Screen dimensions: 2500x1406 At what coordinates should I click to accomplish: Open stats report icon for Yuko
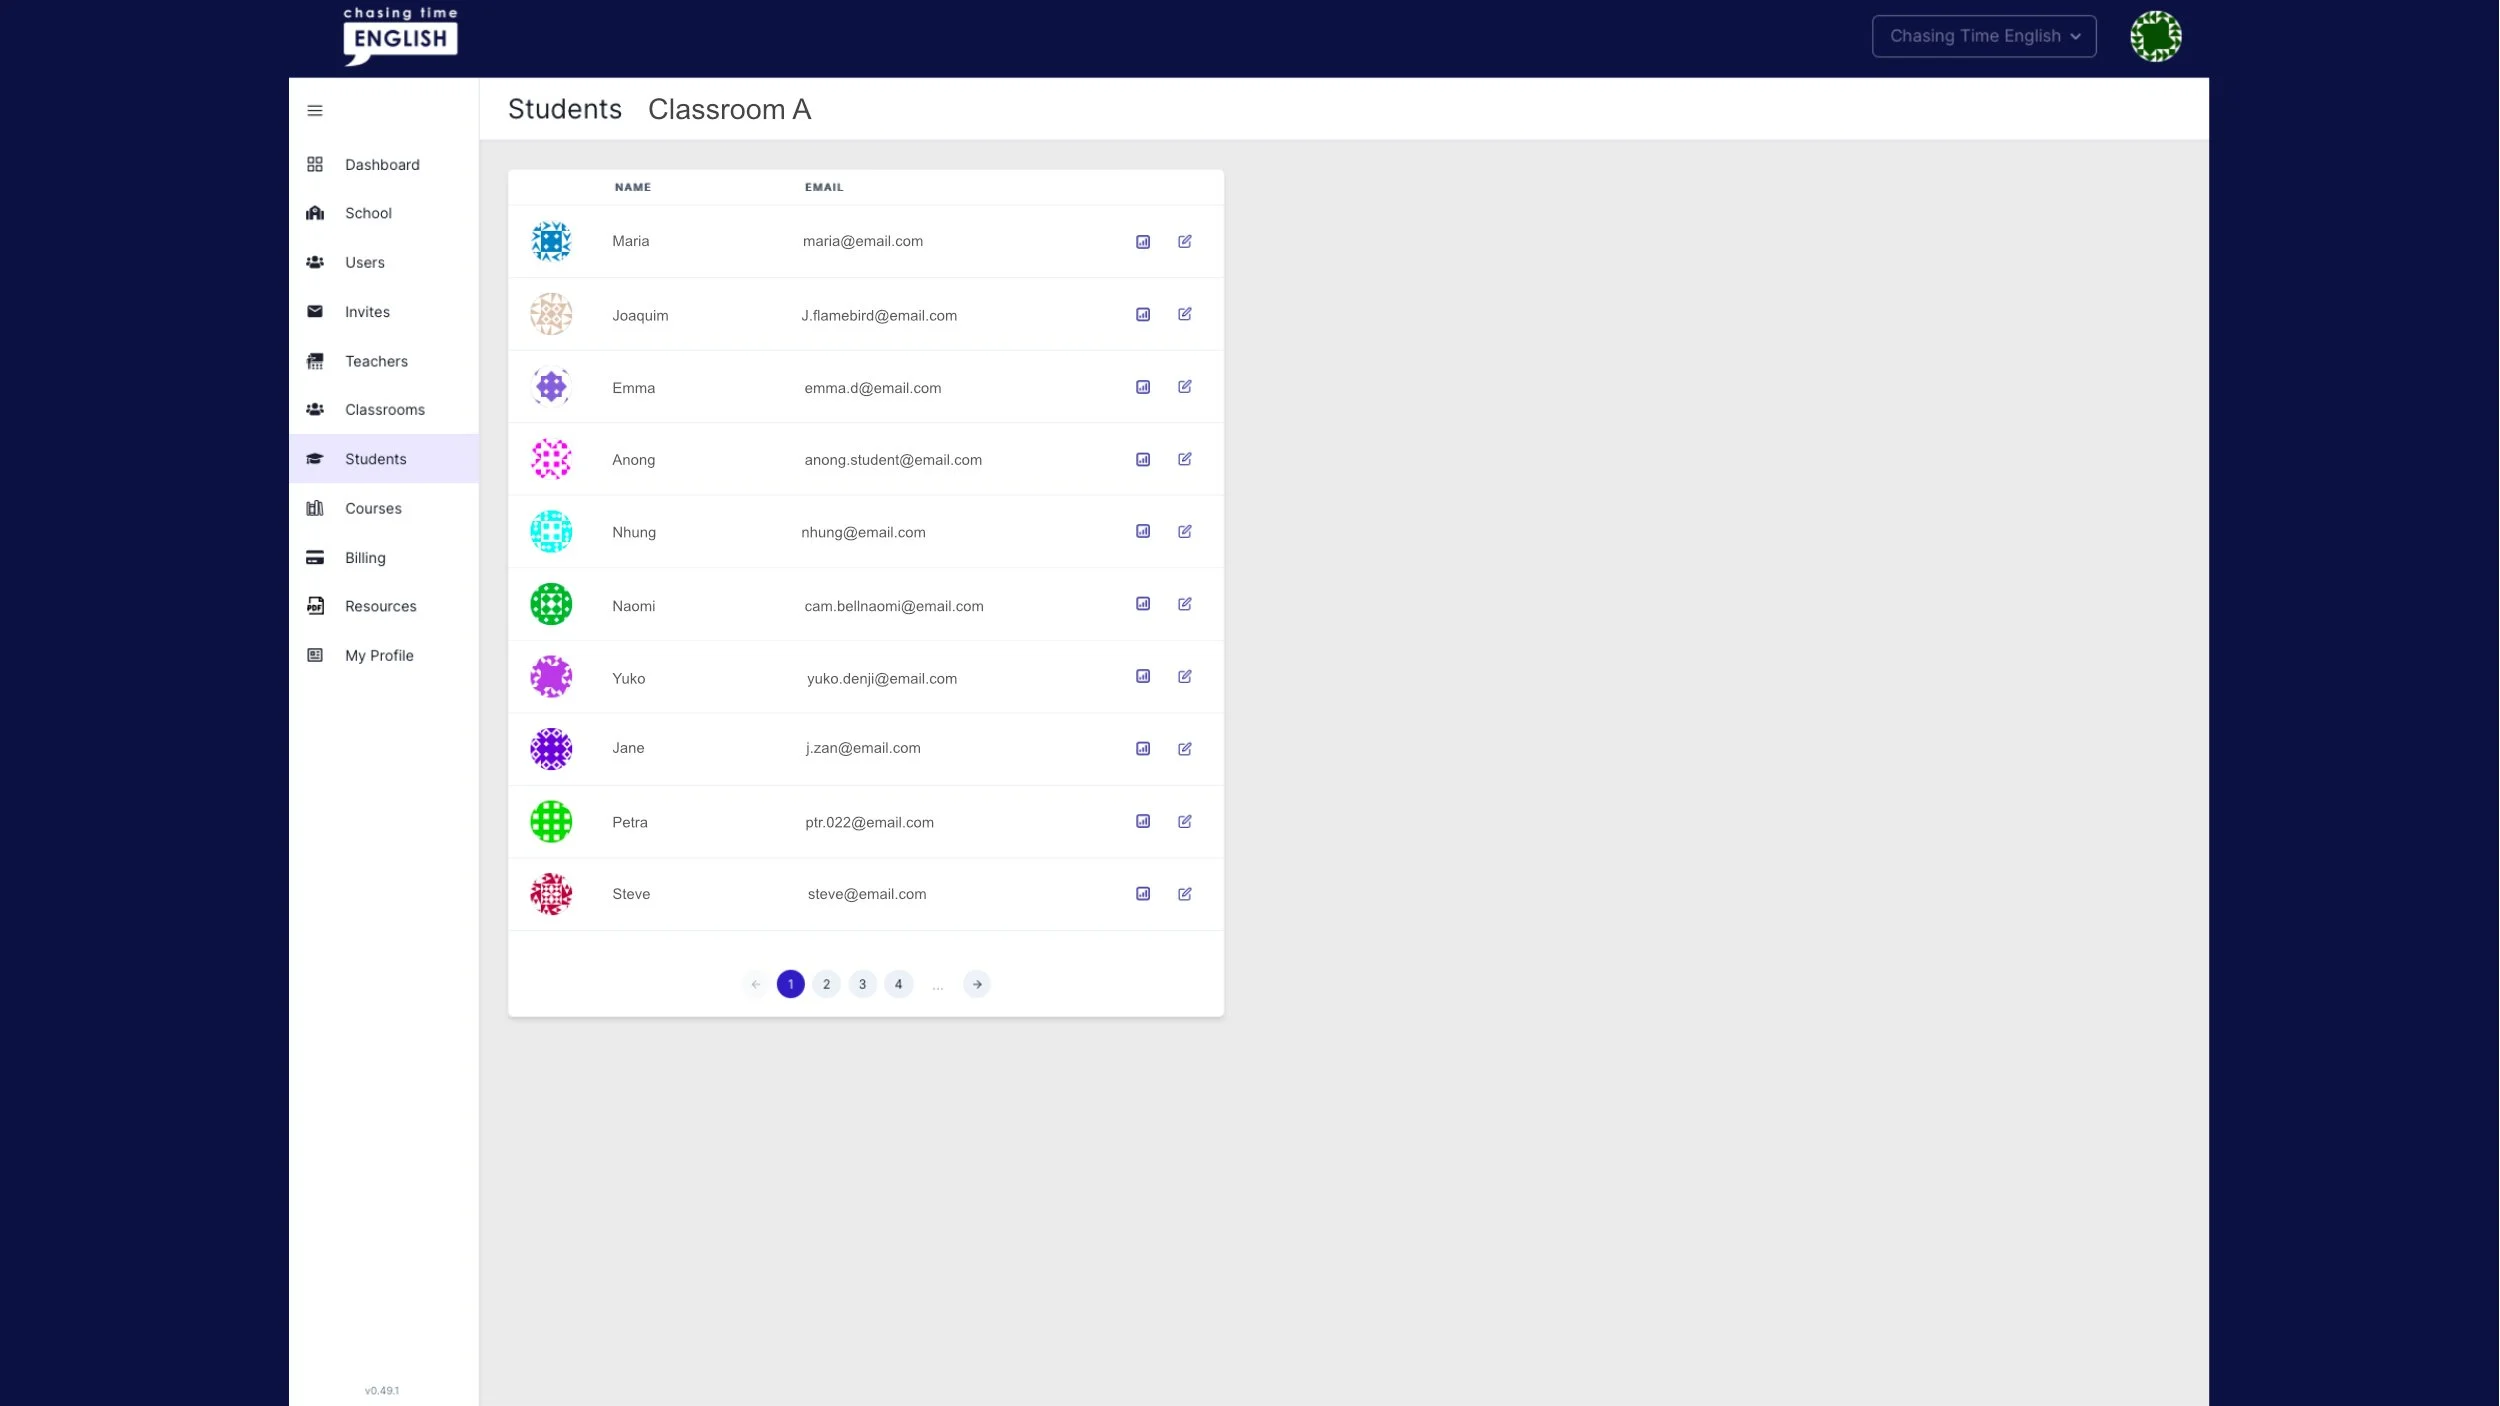click(x=1143, y=677)
